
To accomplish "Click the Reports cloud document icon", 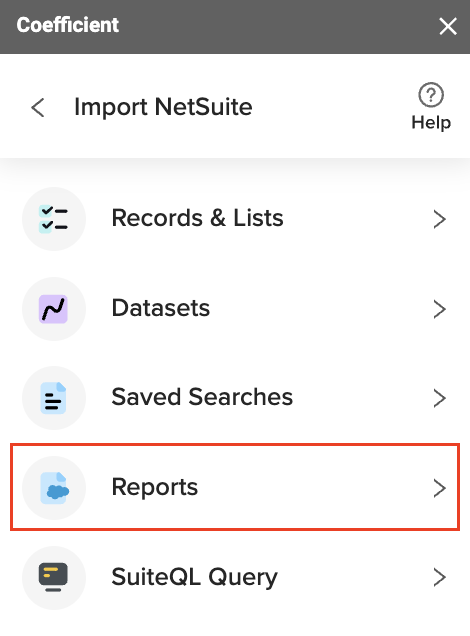I will point(54,488).
